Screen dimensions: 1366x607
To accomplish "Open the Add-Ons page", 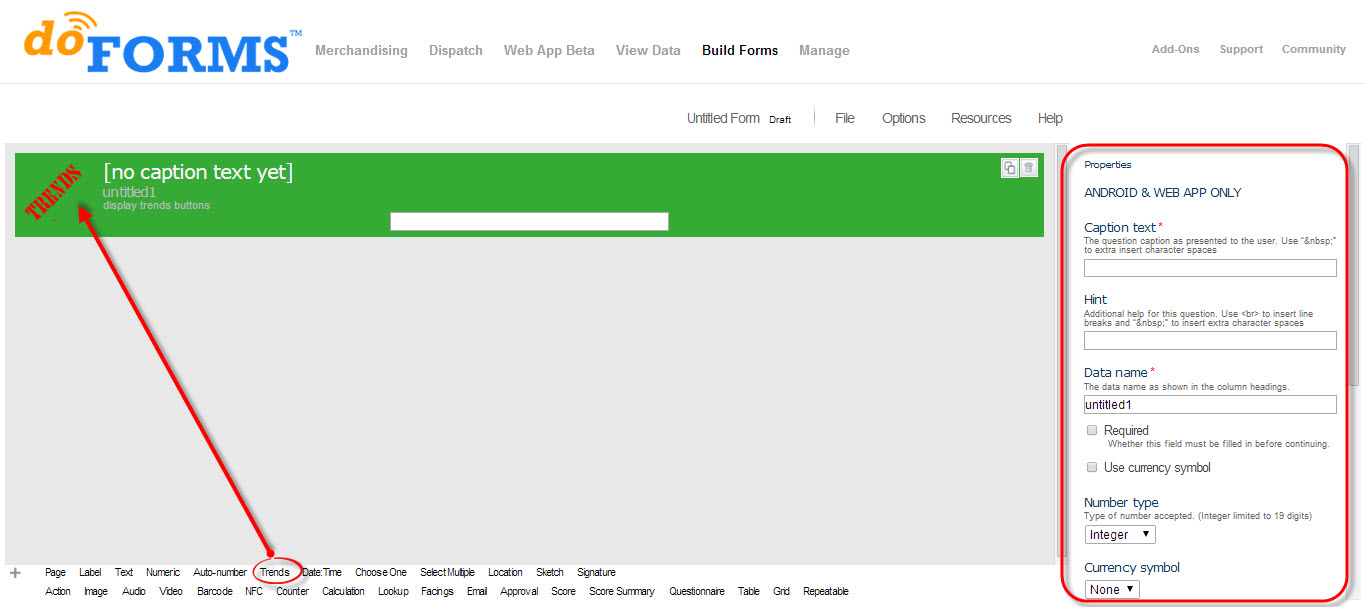I will 1175,48.
